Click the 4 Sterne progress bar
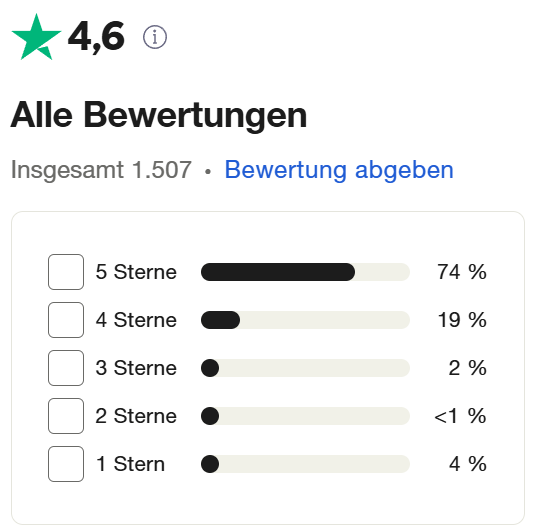Image resolution: width=535 pixels, height=532 pixels. [x=305, y=320]
